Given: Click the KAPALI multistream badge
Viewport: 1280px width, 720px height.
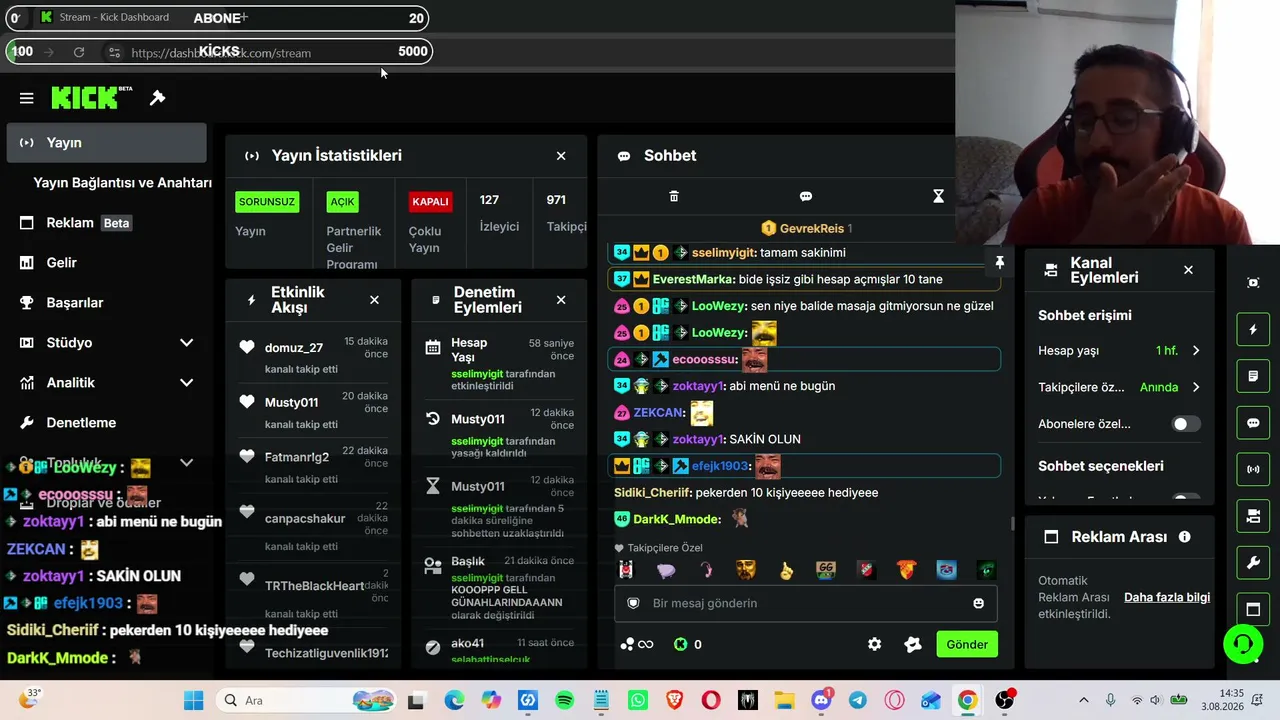Looking at the screenshot, I should tap(430, 202).
